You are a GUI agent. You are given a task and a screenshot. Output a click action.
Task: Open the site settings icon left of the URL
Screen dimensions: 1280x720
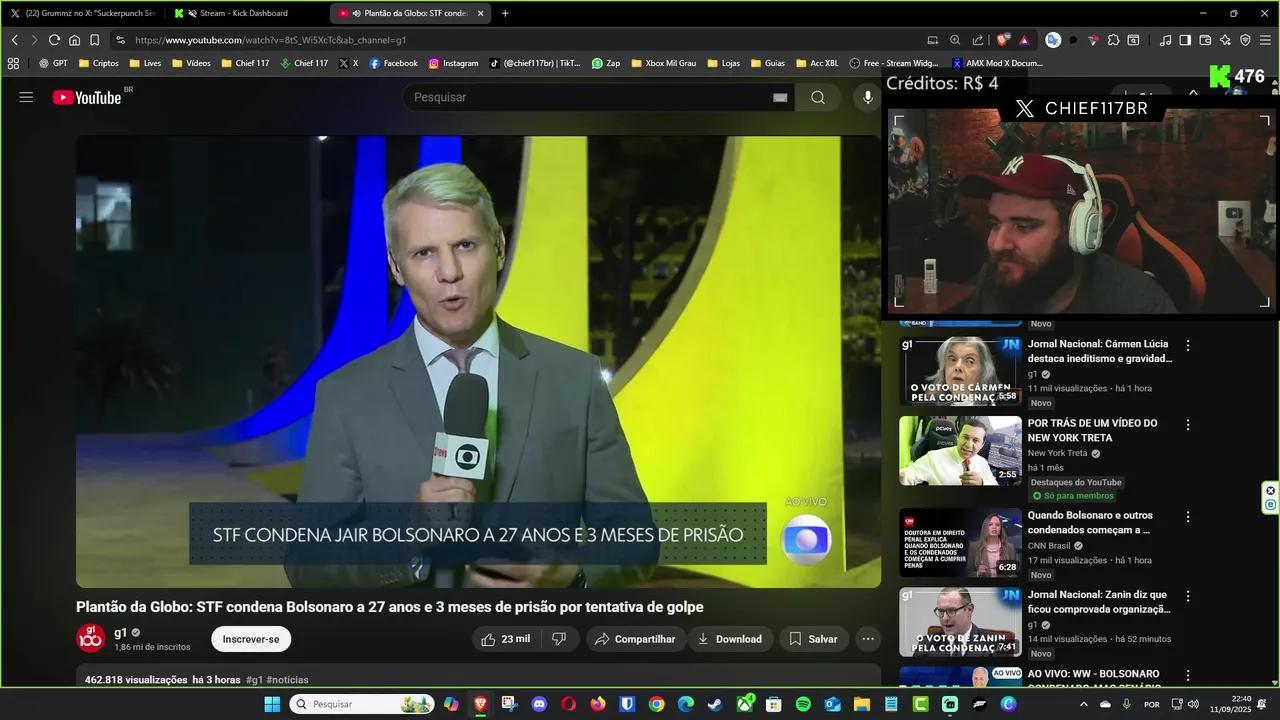click(120, 40)
